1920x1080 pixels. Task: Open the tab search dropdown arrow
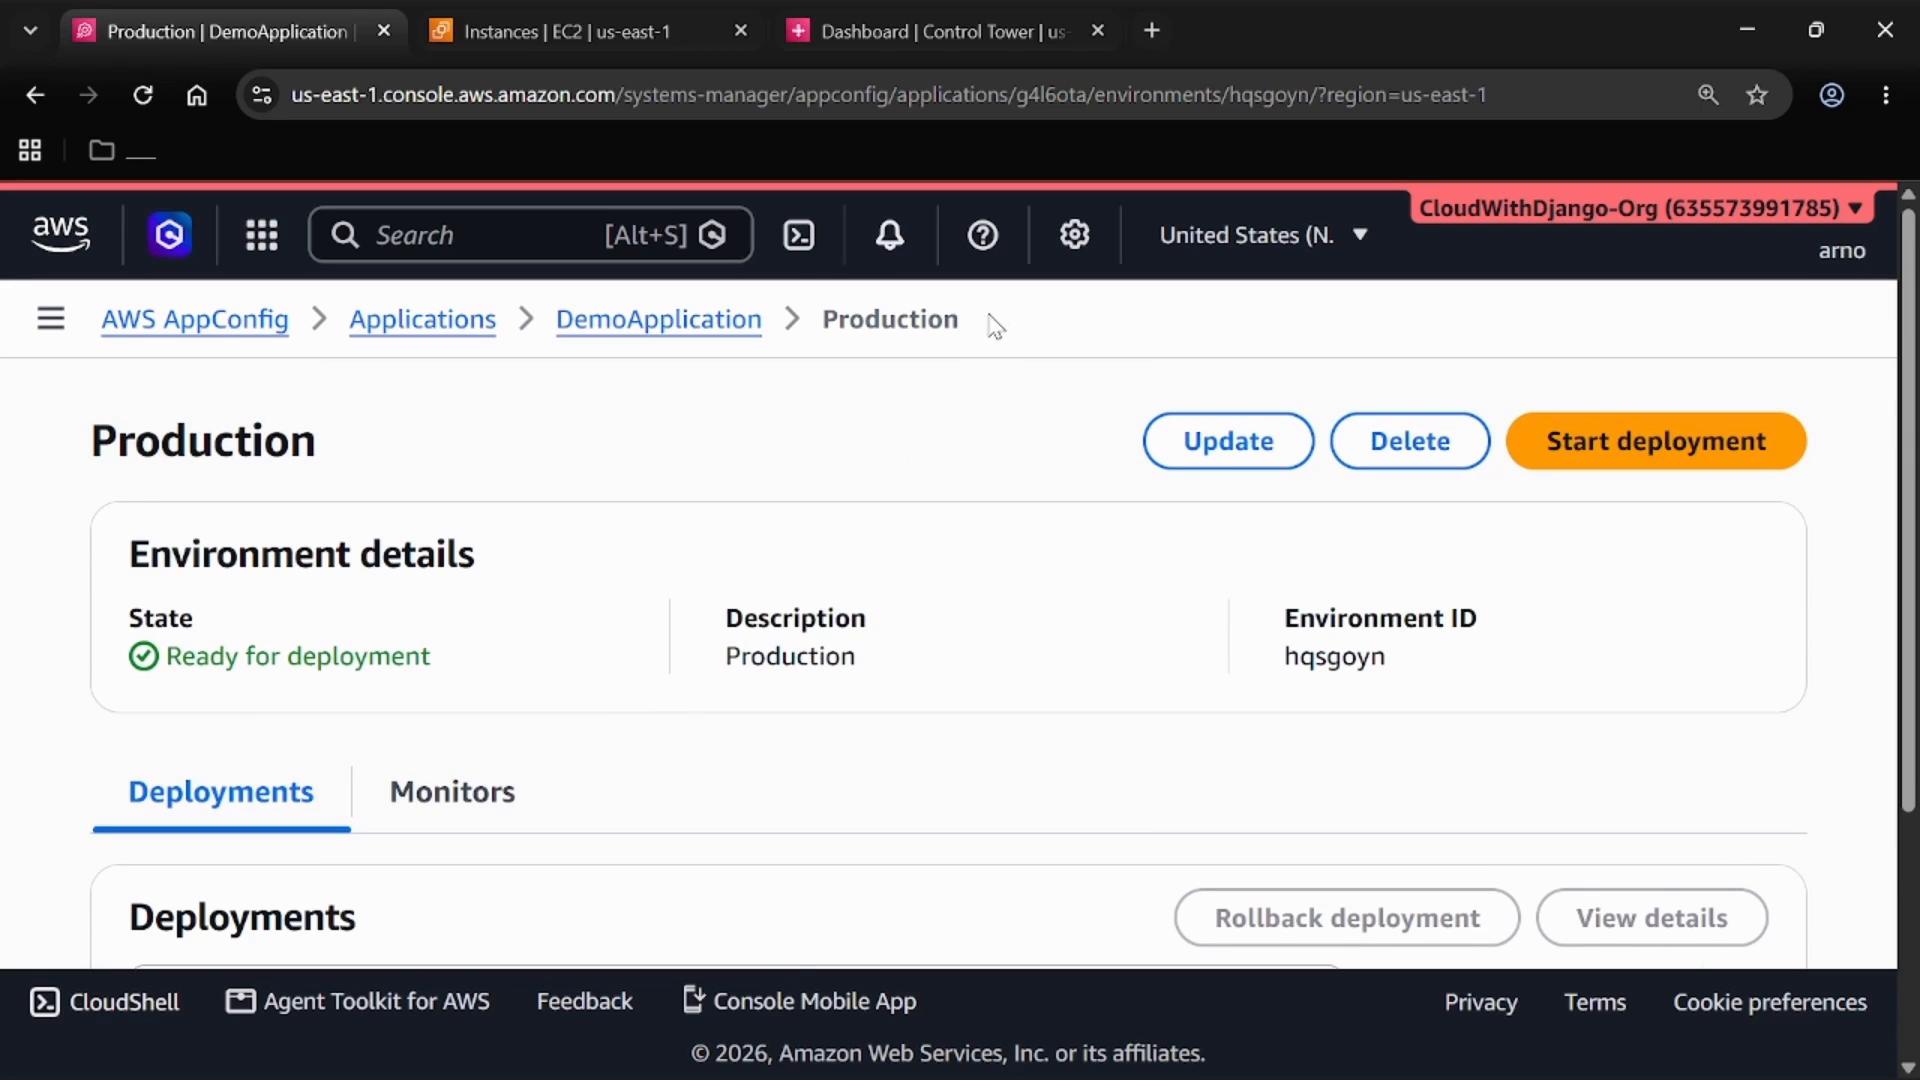point(31,31)
